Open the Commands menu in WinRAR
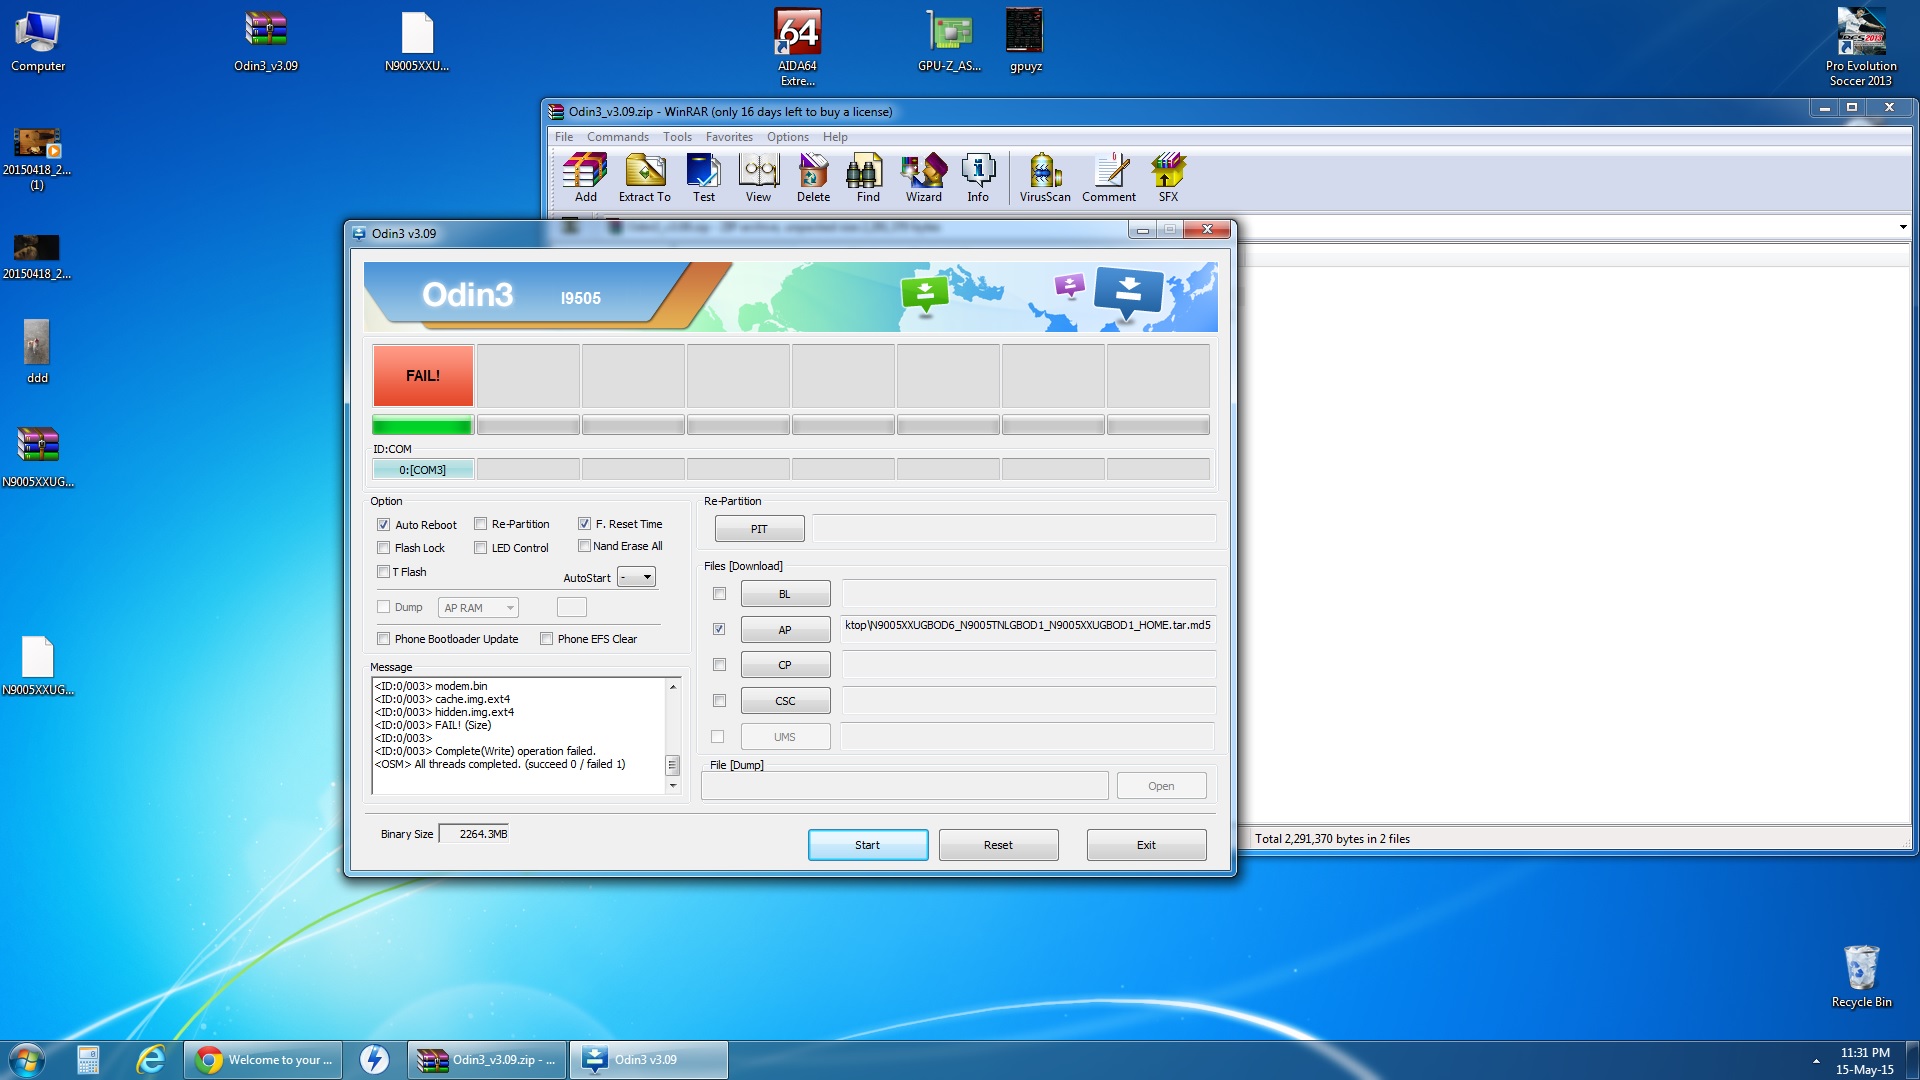Screen dimensions: 1920x1080 pyautogui.click(x=617, y=137)
